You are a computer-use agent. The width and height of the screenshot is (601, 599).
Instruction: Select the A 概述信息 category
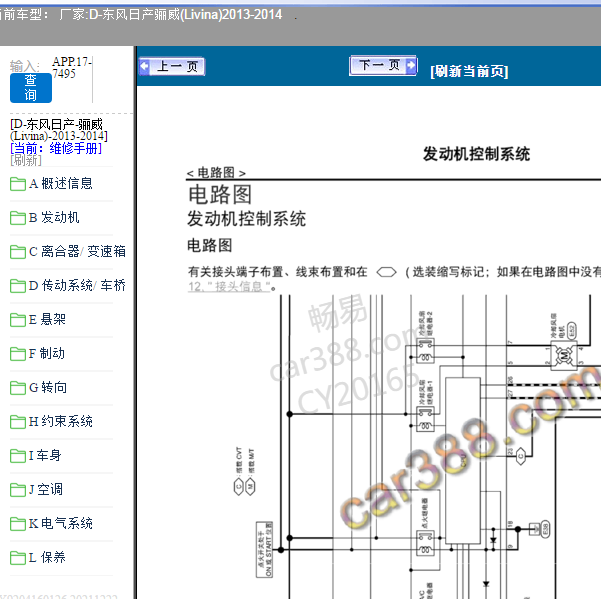[61, 184]
